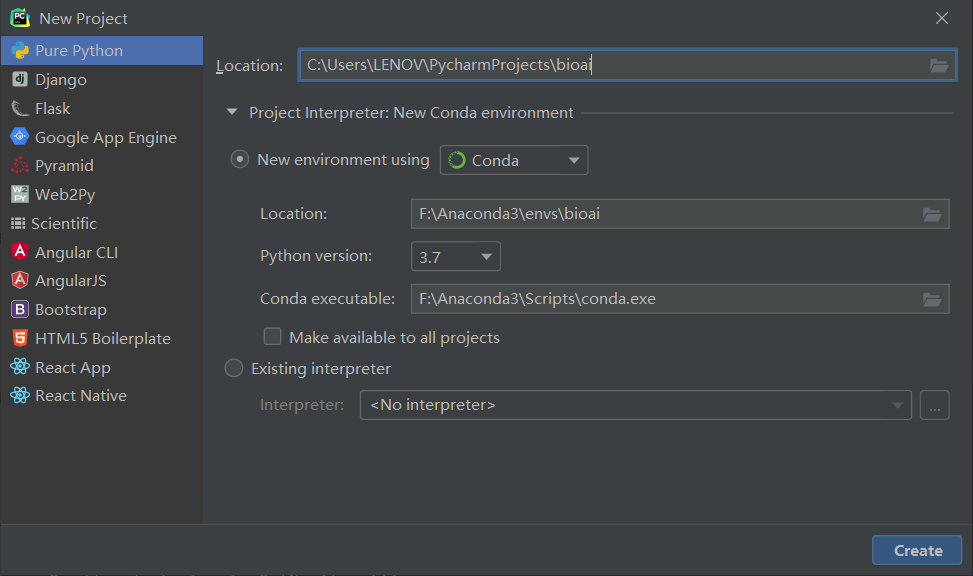This screenshot has height=576, width=973.
Task: Click the Project Interpreter: New Conda environment heading
Action: click(411, 112)
